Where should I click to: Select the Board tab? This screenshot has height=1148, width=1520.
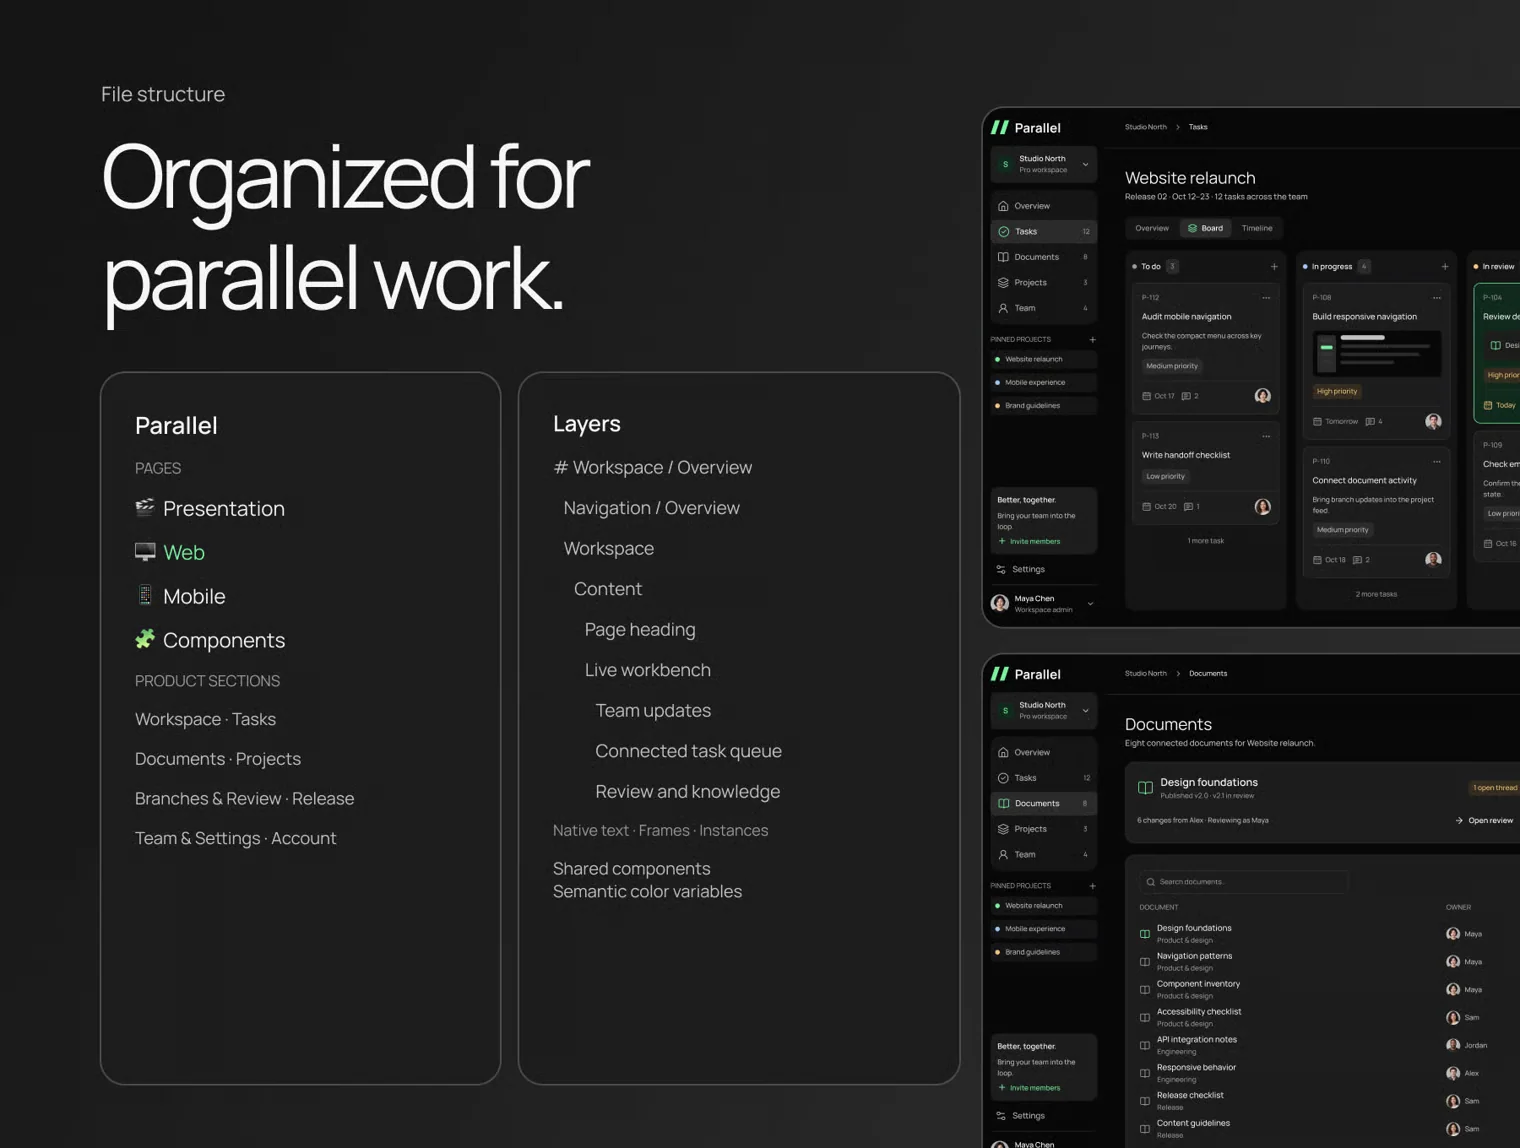1205,229
